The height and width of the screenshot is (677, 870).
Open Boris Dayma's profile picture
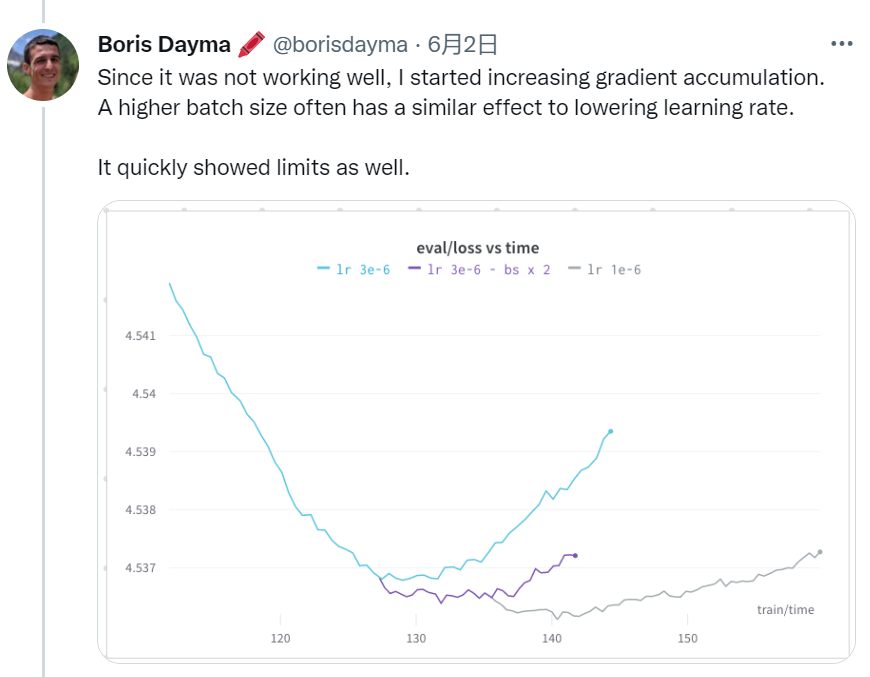click(43, 65)
